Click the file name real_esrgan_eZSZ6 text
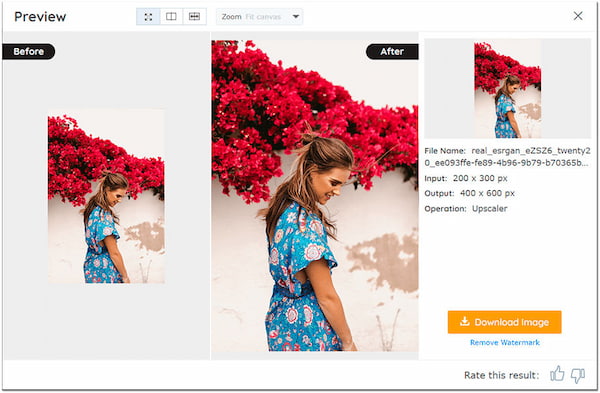 507,157
